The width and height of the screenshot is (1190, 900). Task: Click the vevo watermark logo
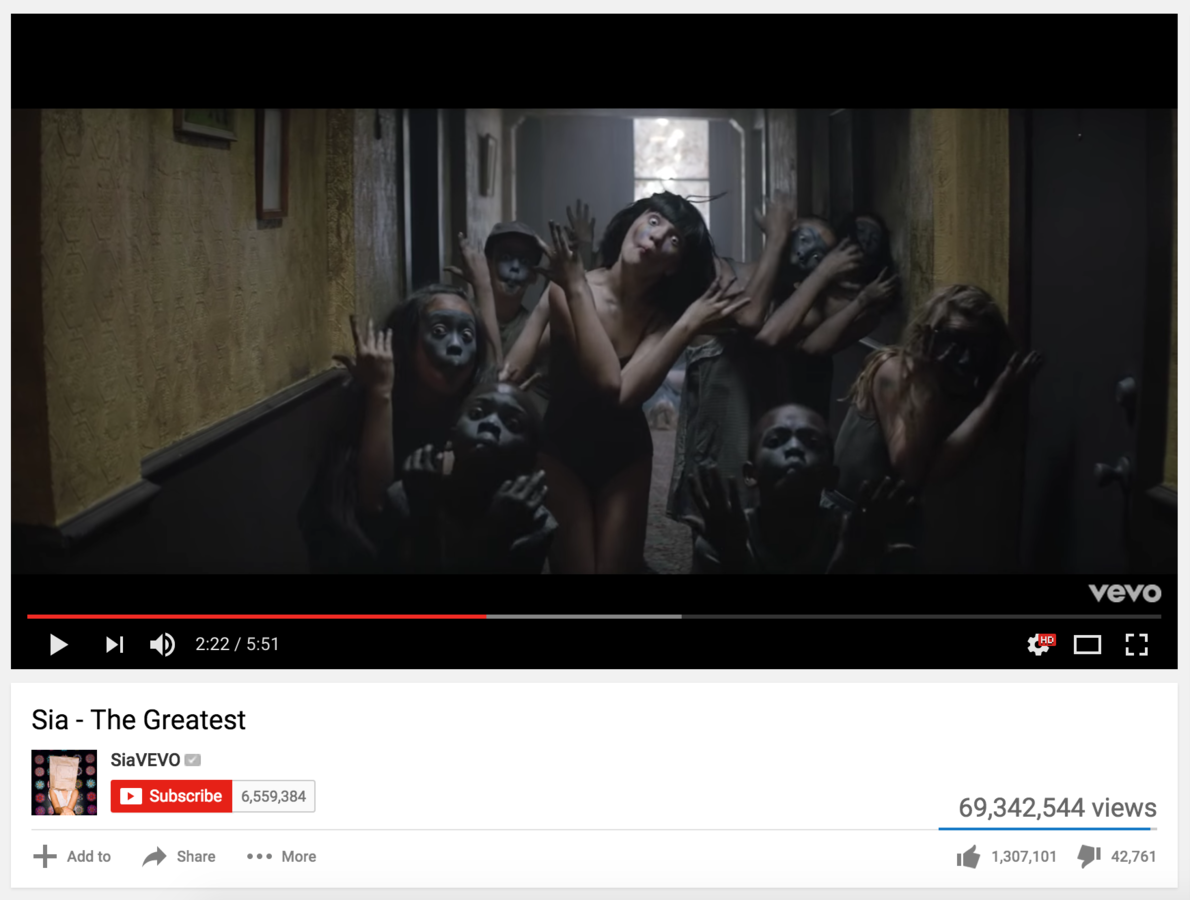point(1125,592)
